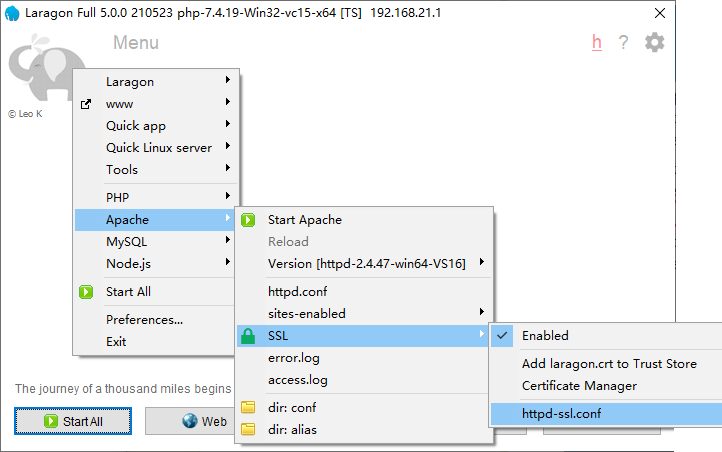Viewport: 722px width, 452px height.
Task: Expand the www submenu arrow
Action: [227, 102]
